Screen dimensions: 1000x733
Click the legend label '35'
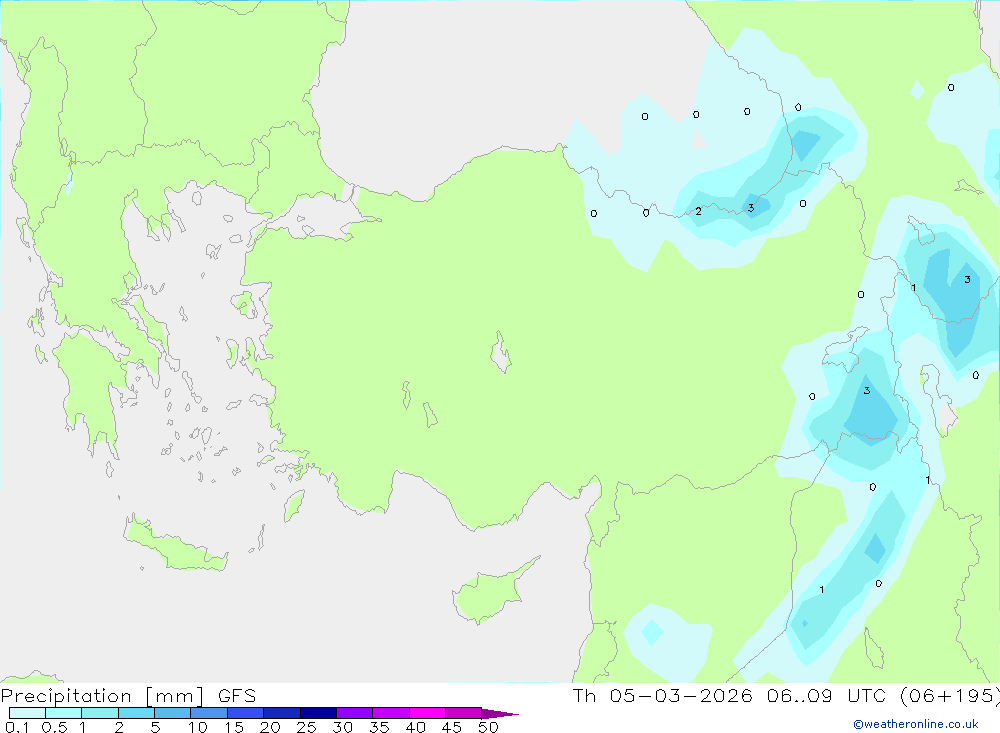pos(379,727)
